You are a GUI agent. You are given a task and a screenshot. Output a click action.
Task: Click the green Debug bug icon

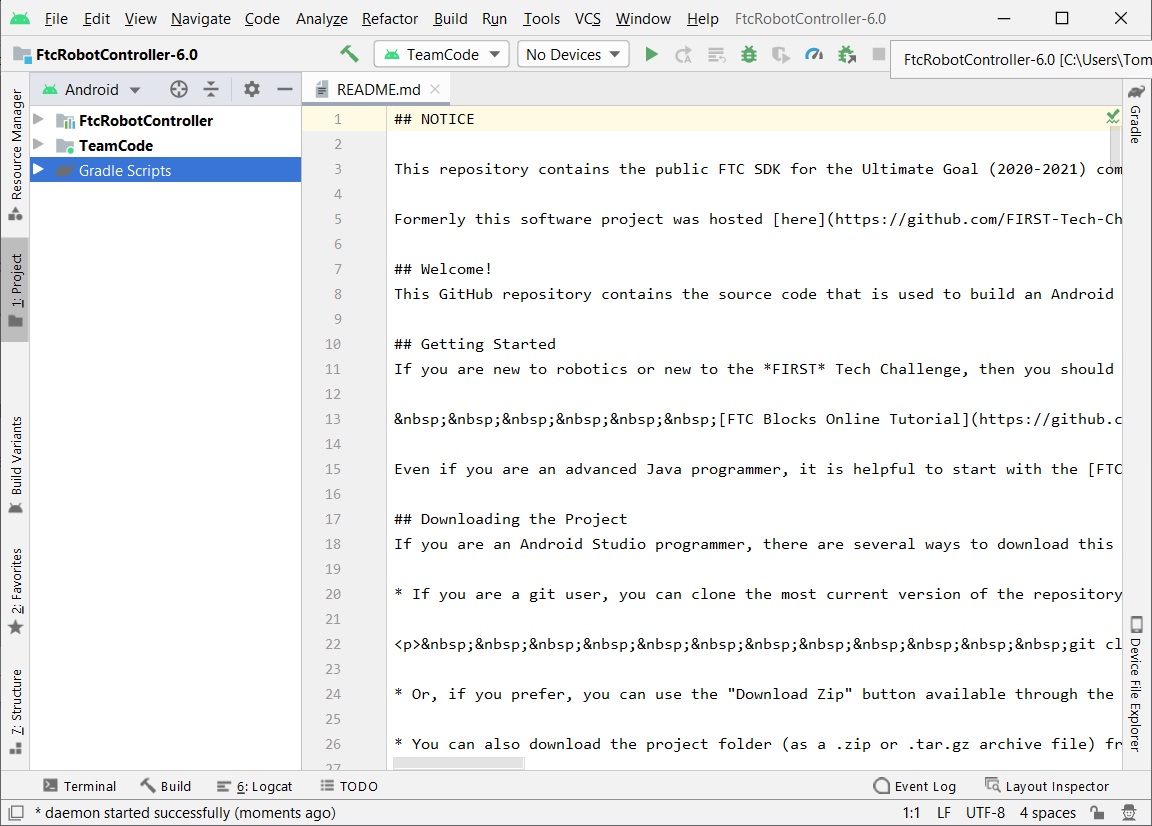[x=749, y=54]
